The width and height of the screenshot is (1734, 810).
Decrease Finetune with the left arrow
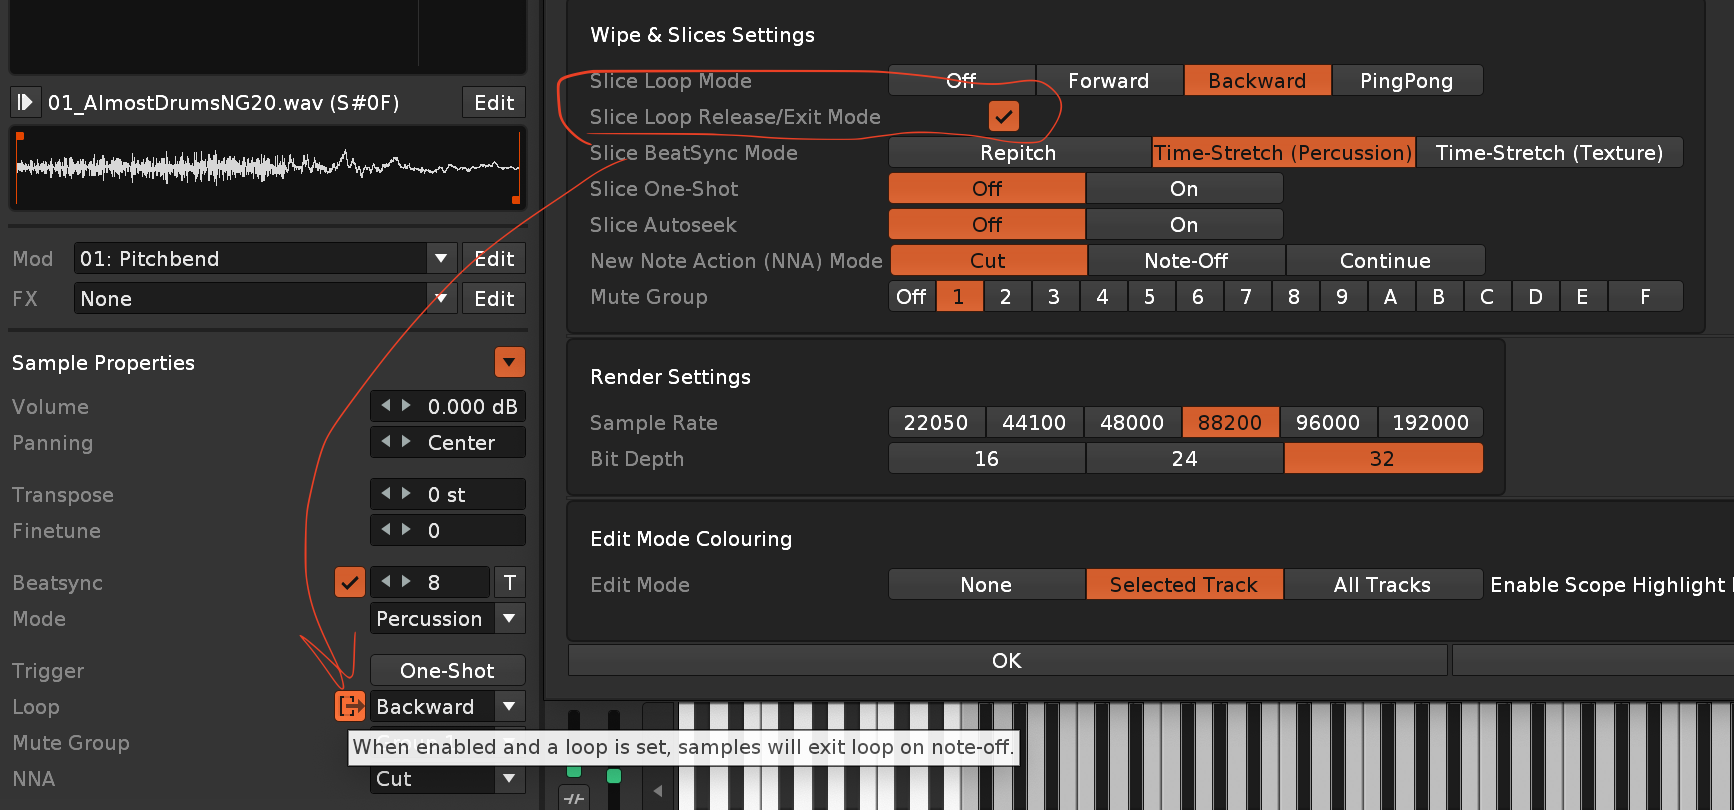[x=386, y=530]
